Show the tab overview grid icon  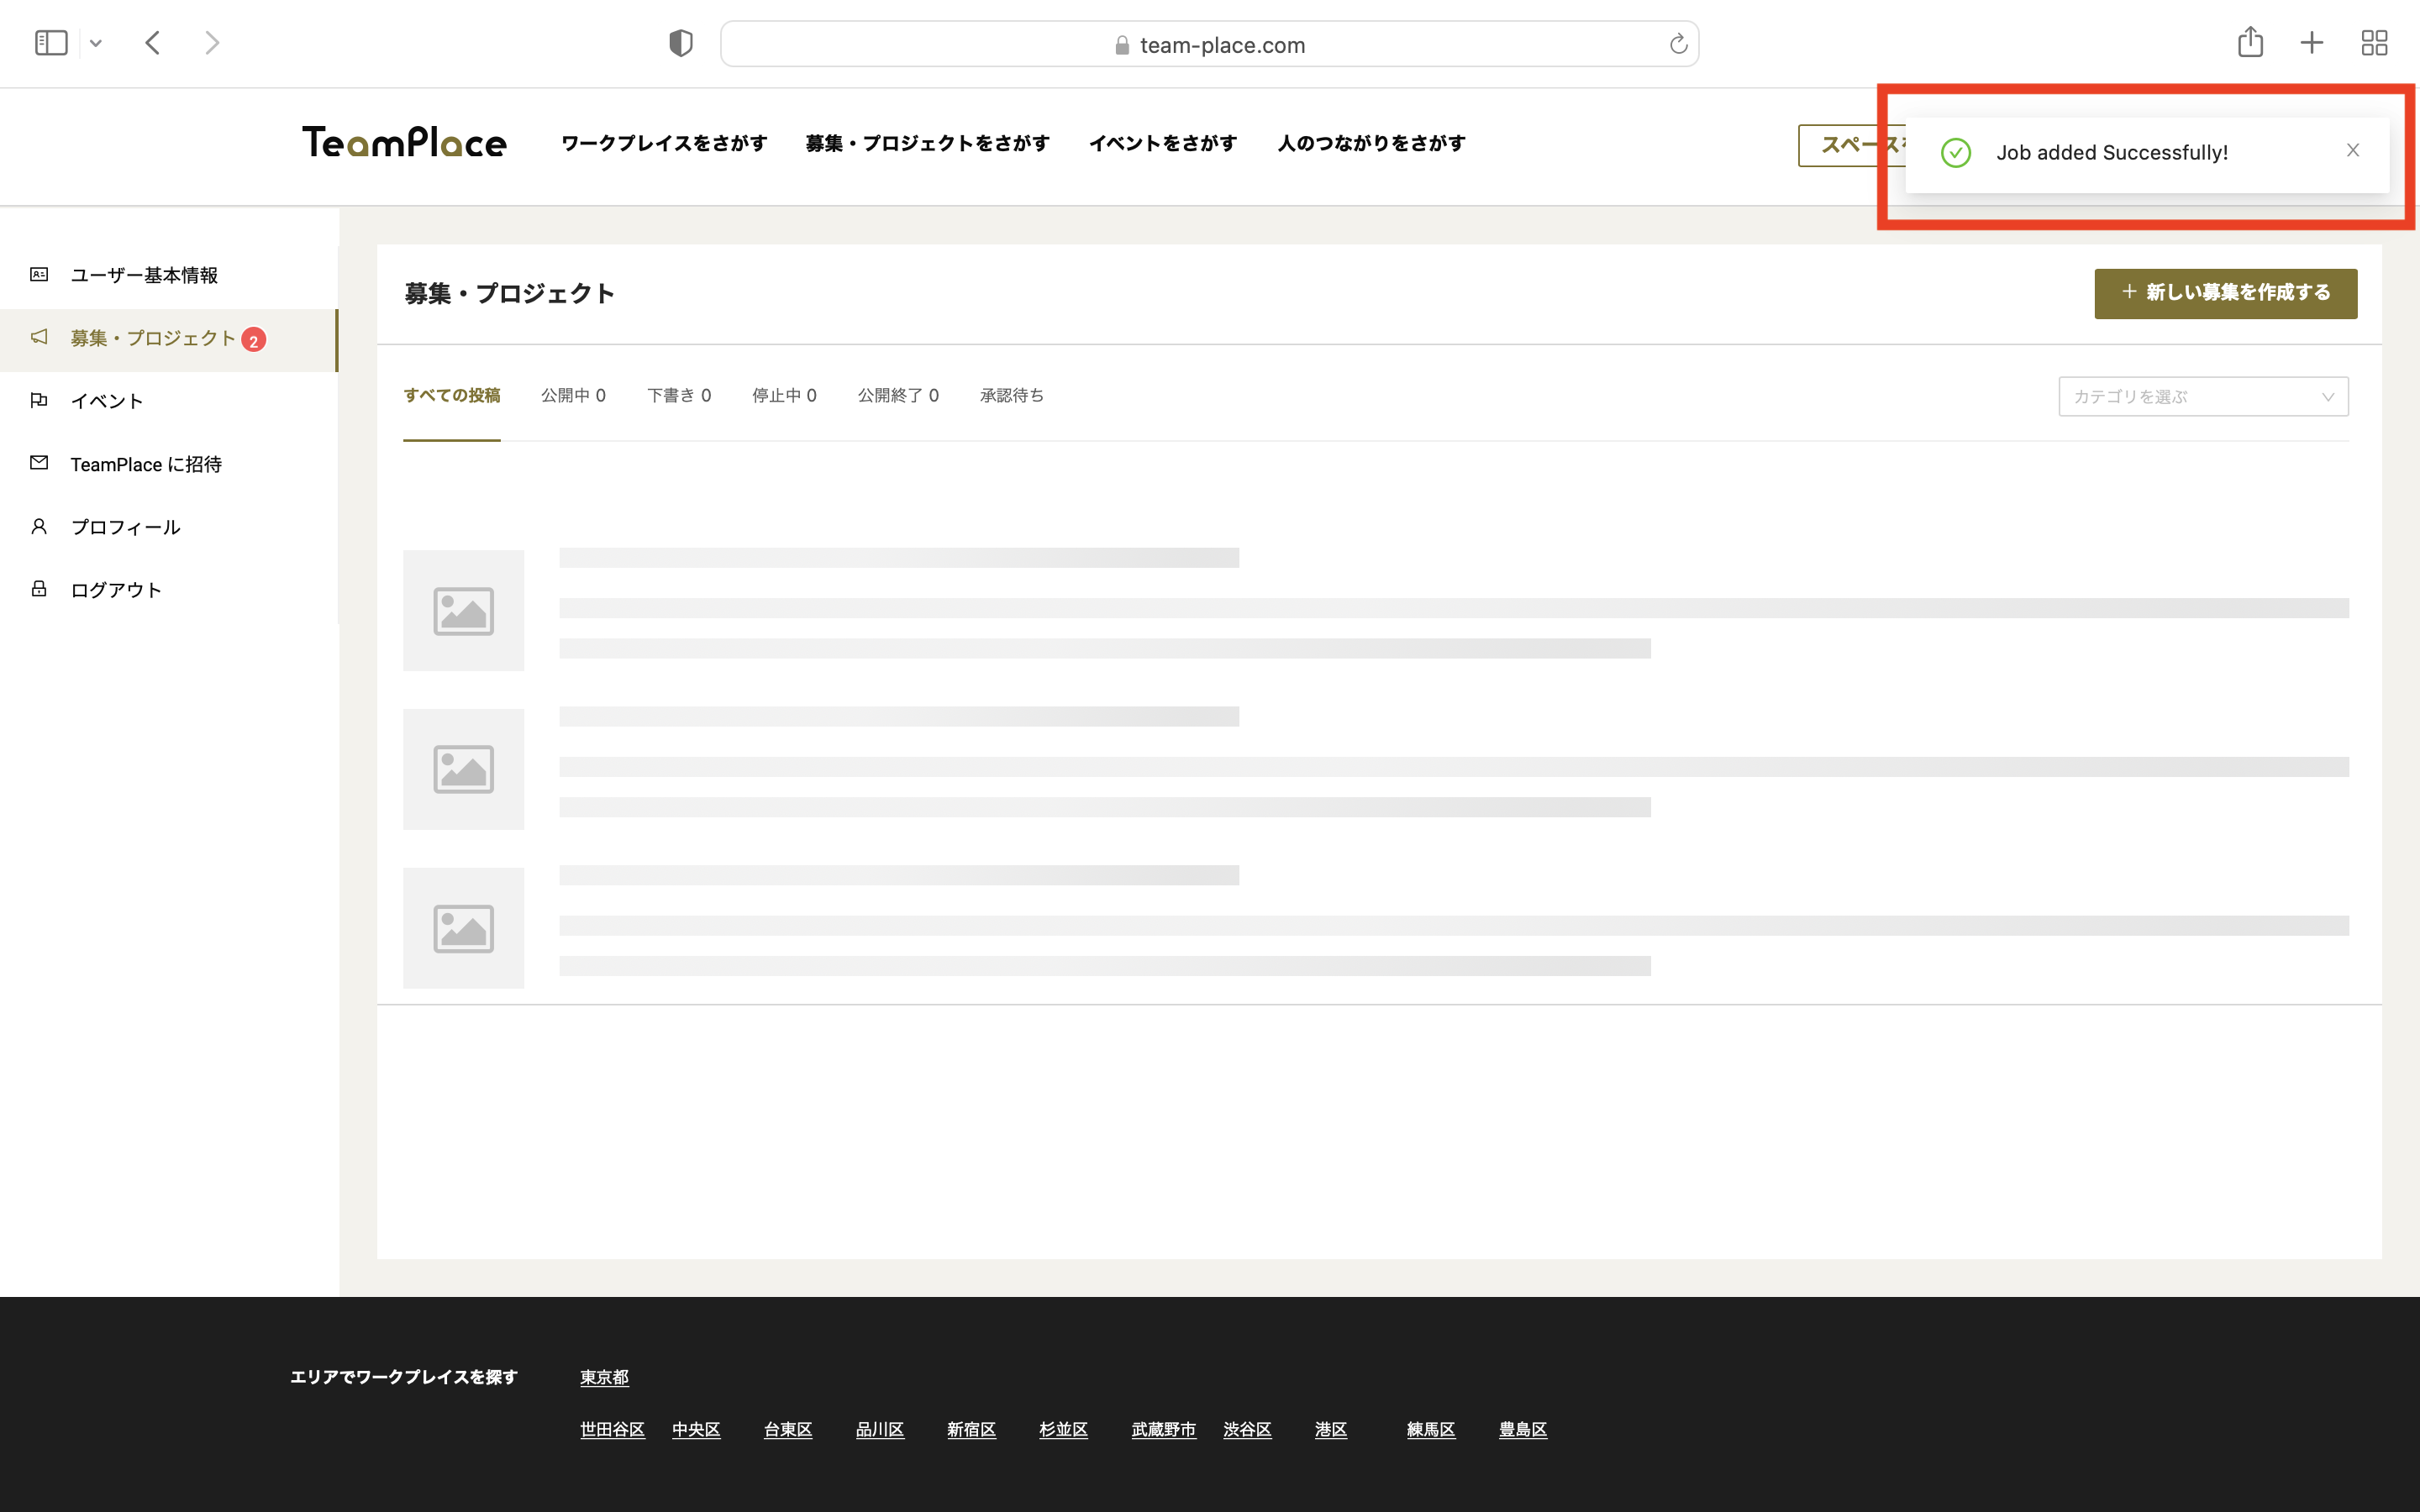2374,43
